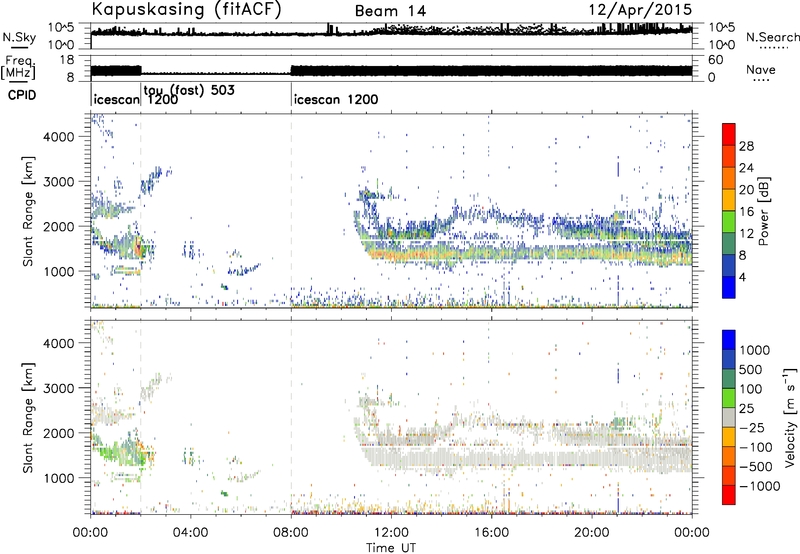The image size is (800, 554).
Task: Click the '28' tick on Power colorbar
Action: click(x=746, y=146)
